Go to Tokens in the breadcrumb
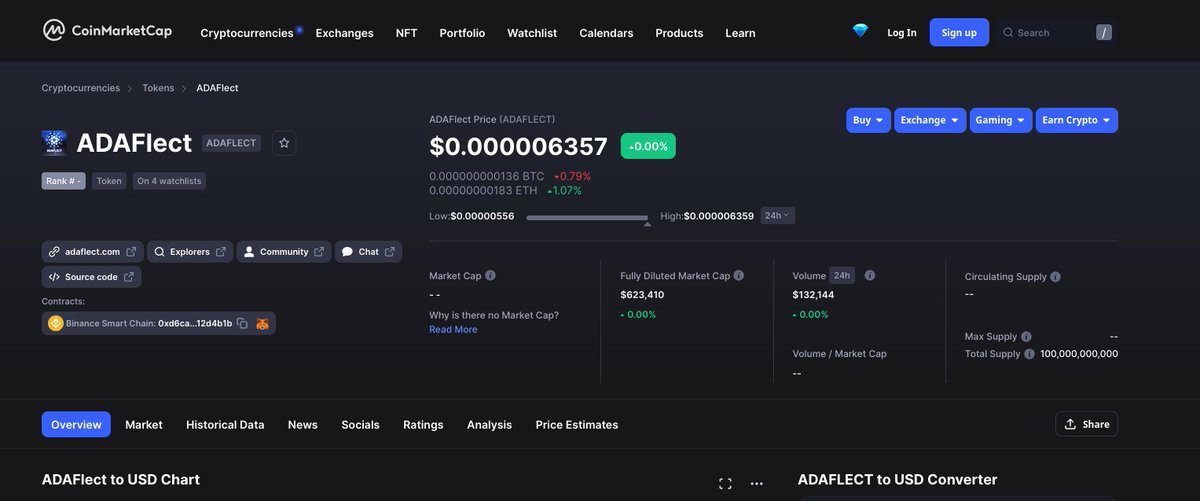The image size is (1200, 501). coord(158,88)
